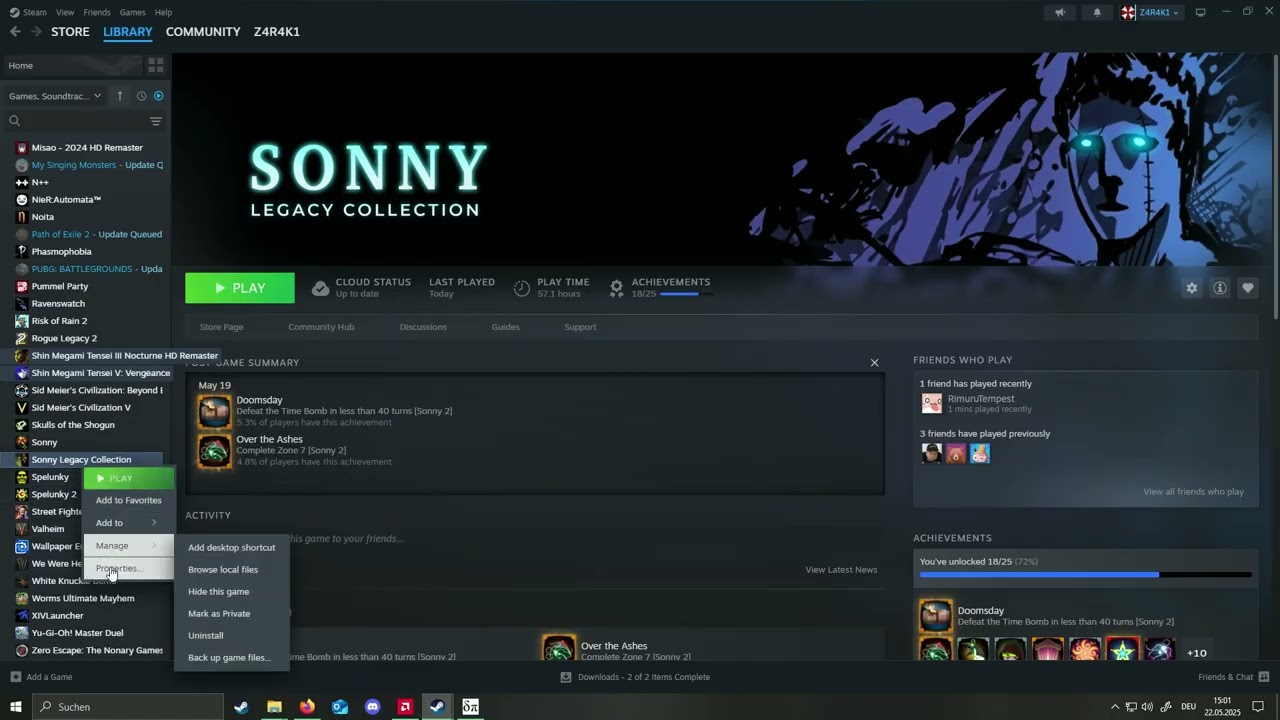Screen dimensions: 1280x720
Task: Open the Support link
Action: [580, 327]
